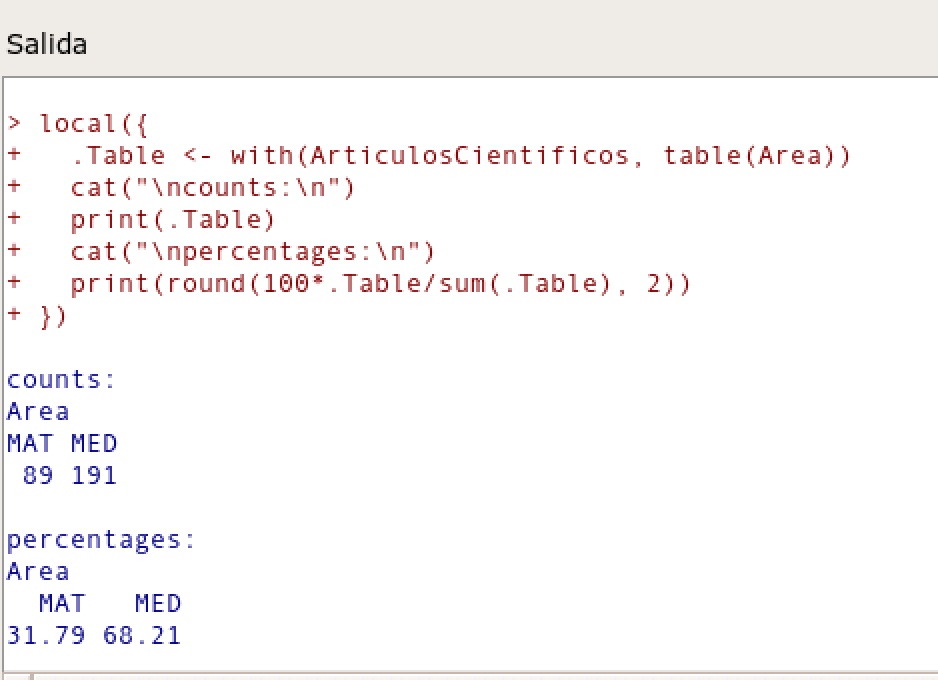Click the print(.Table) line
Screen dimensions: 938x680
click(x=172, y=220)
